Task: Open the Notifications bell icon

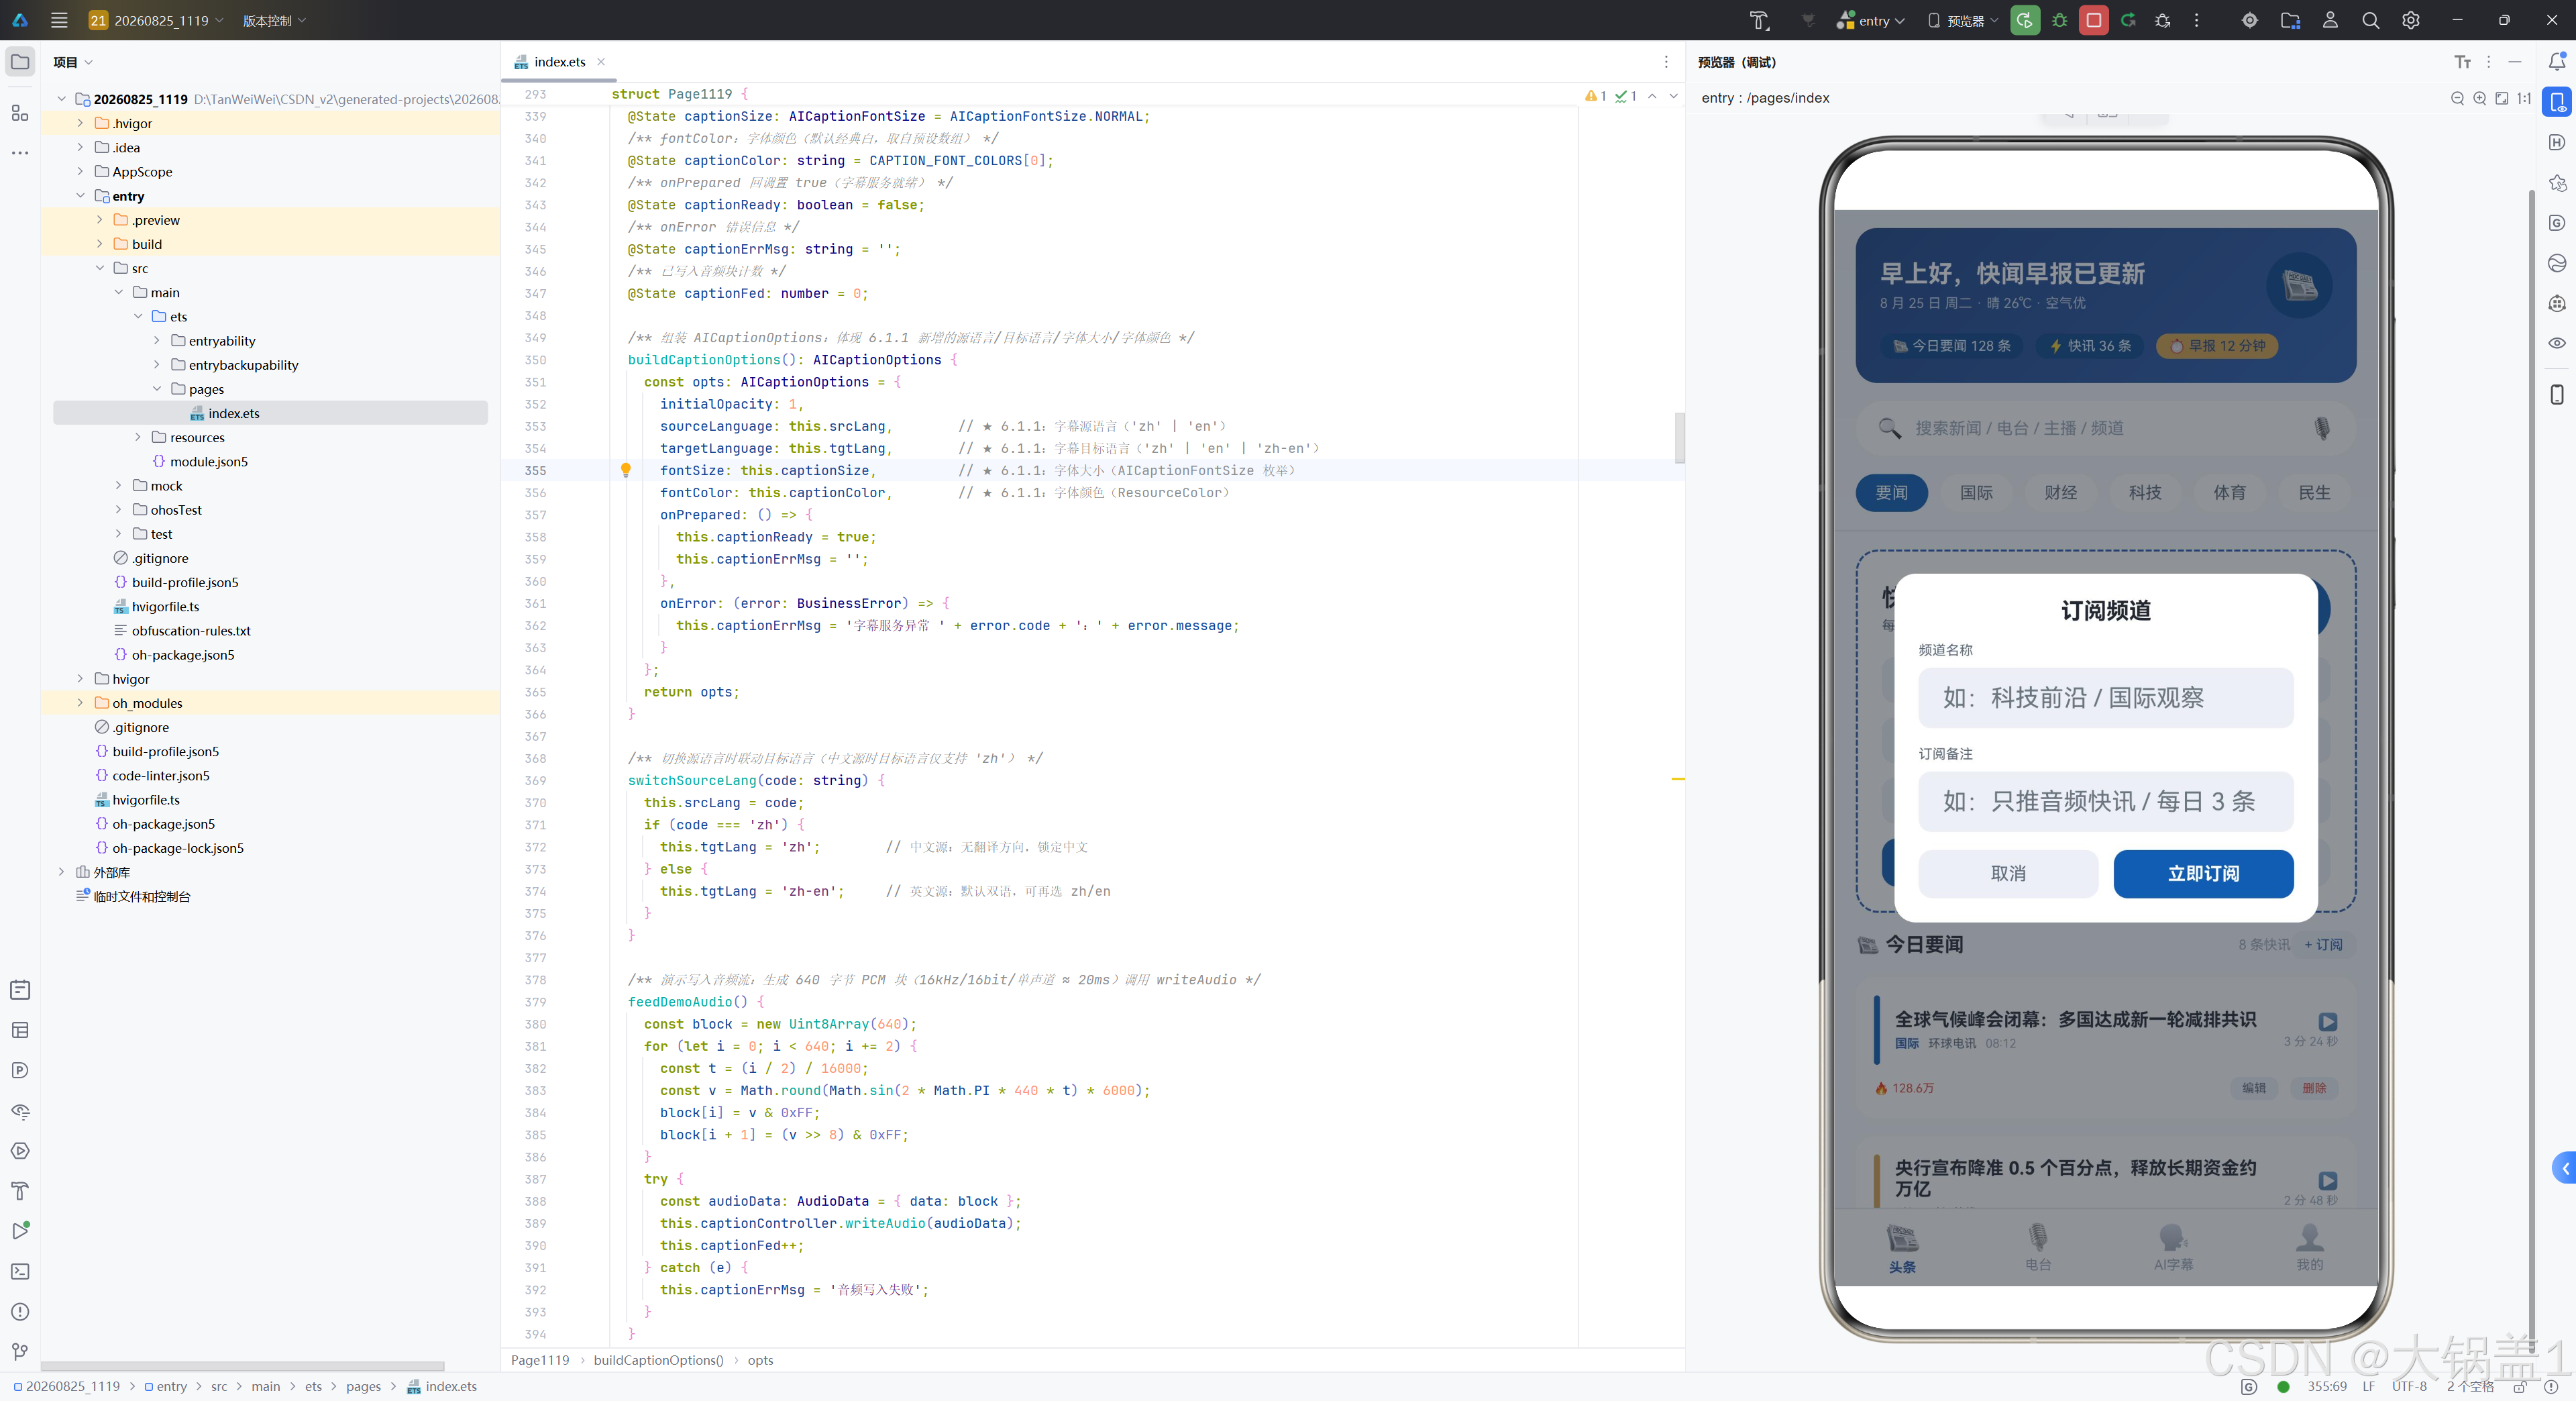Action: (x=2557, y=62)
